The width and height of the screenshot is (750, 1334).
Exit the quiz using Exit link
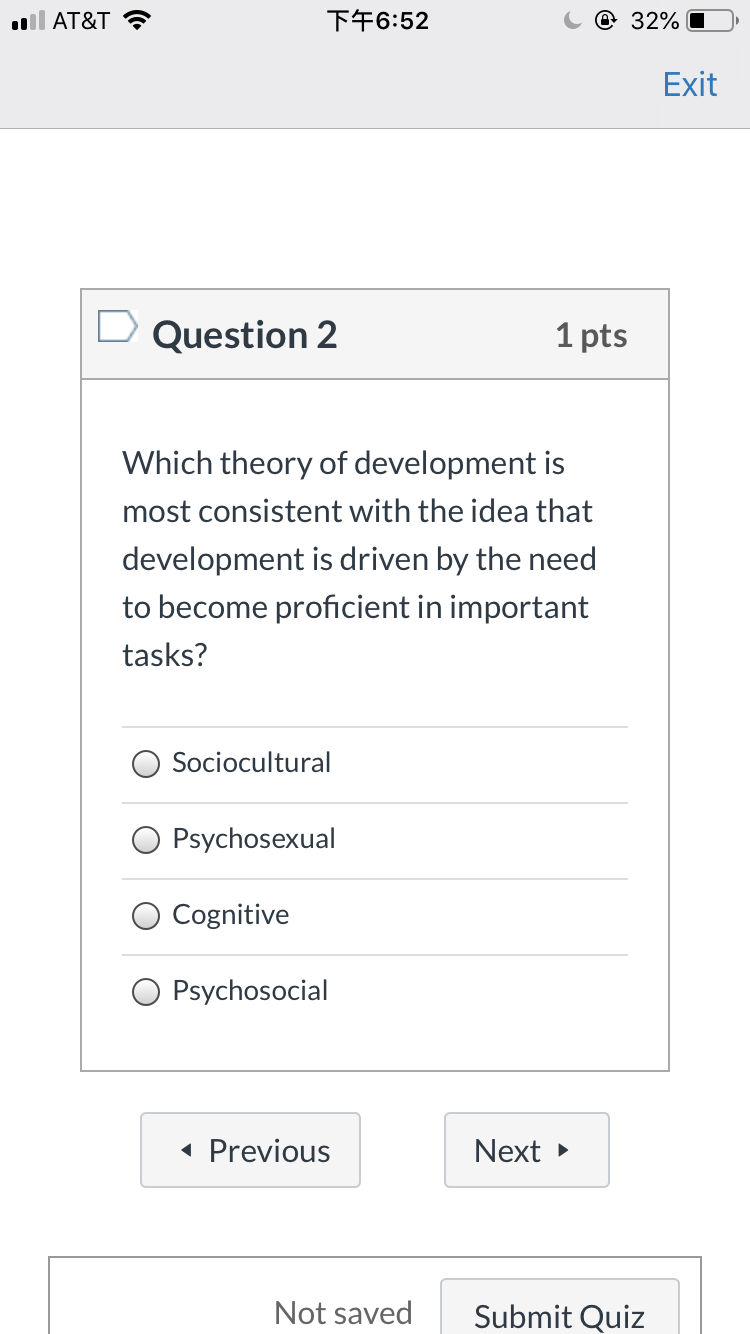click(690, 84)
